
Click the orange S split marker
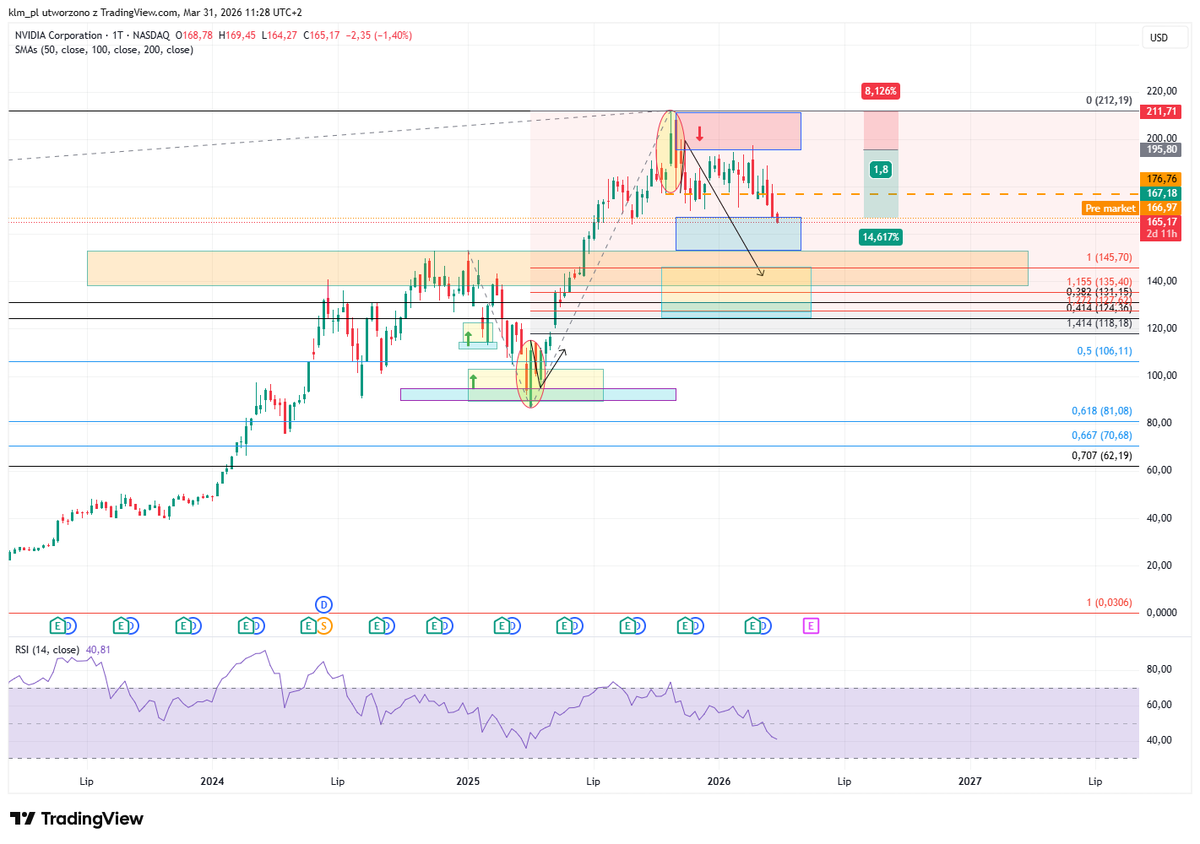324,626
